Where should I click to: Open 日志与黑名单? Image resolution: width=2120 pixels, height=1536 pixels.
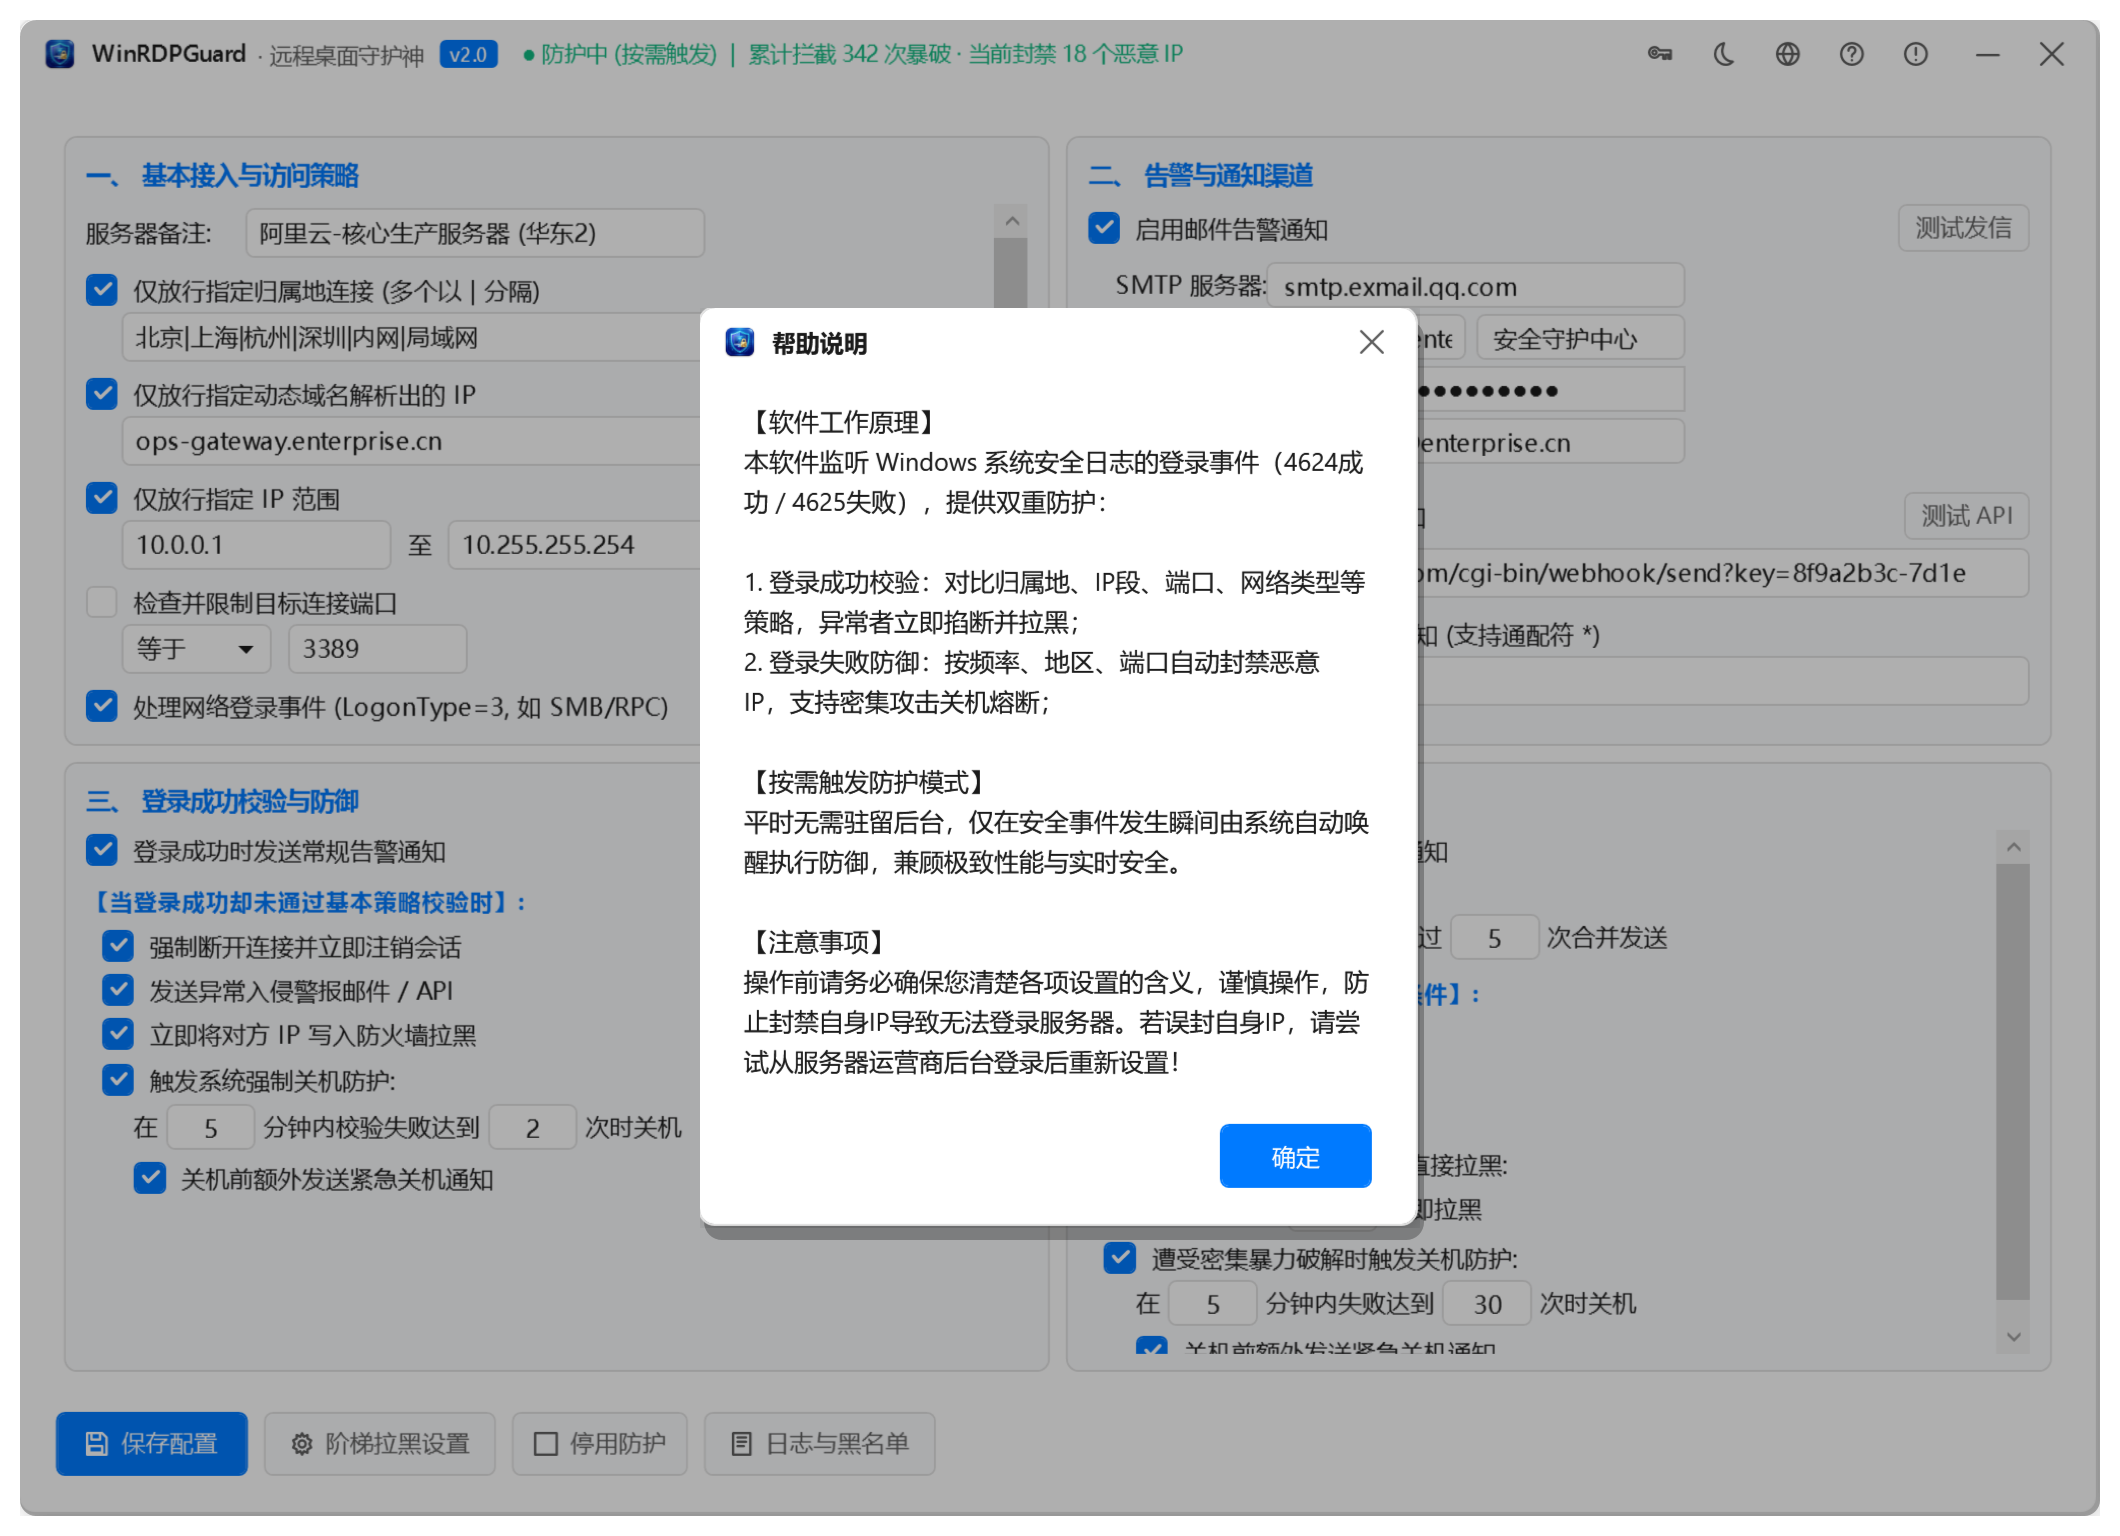tap(820, 1443)
